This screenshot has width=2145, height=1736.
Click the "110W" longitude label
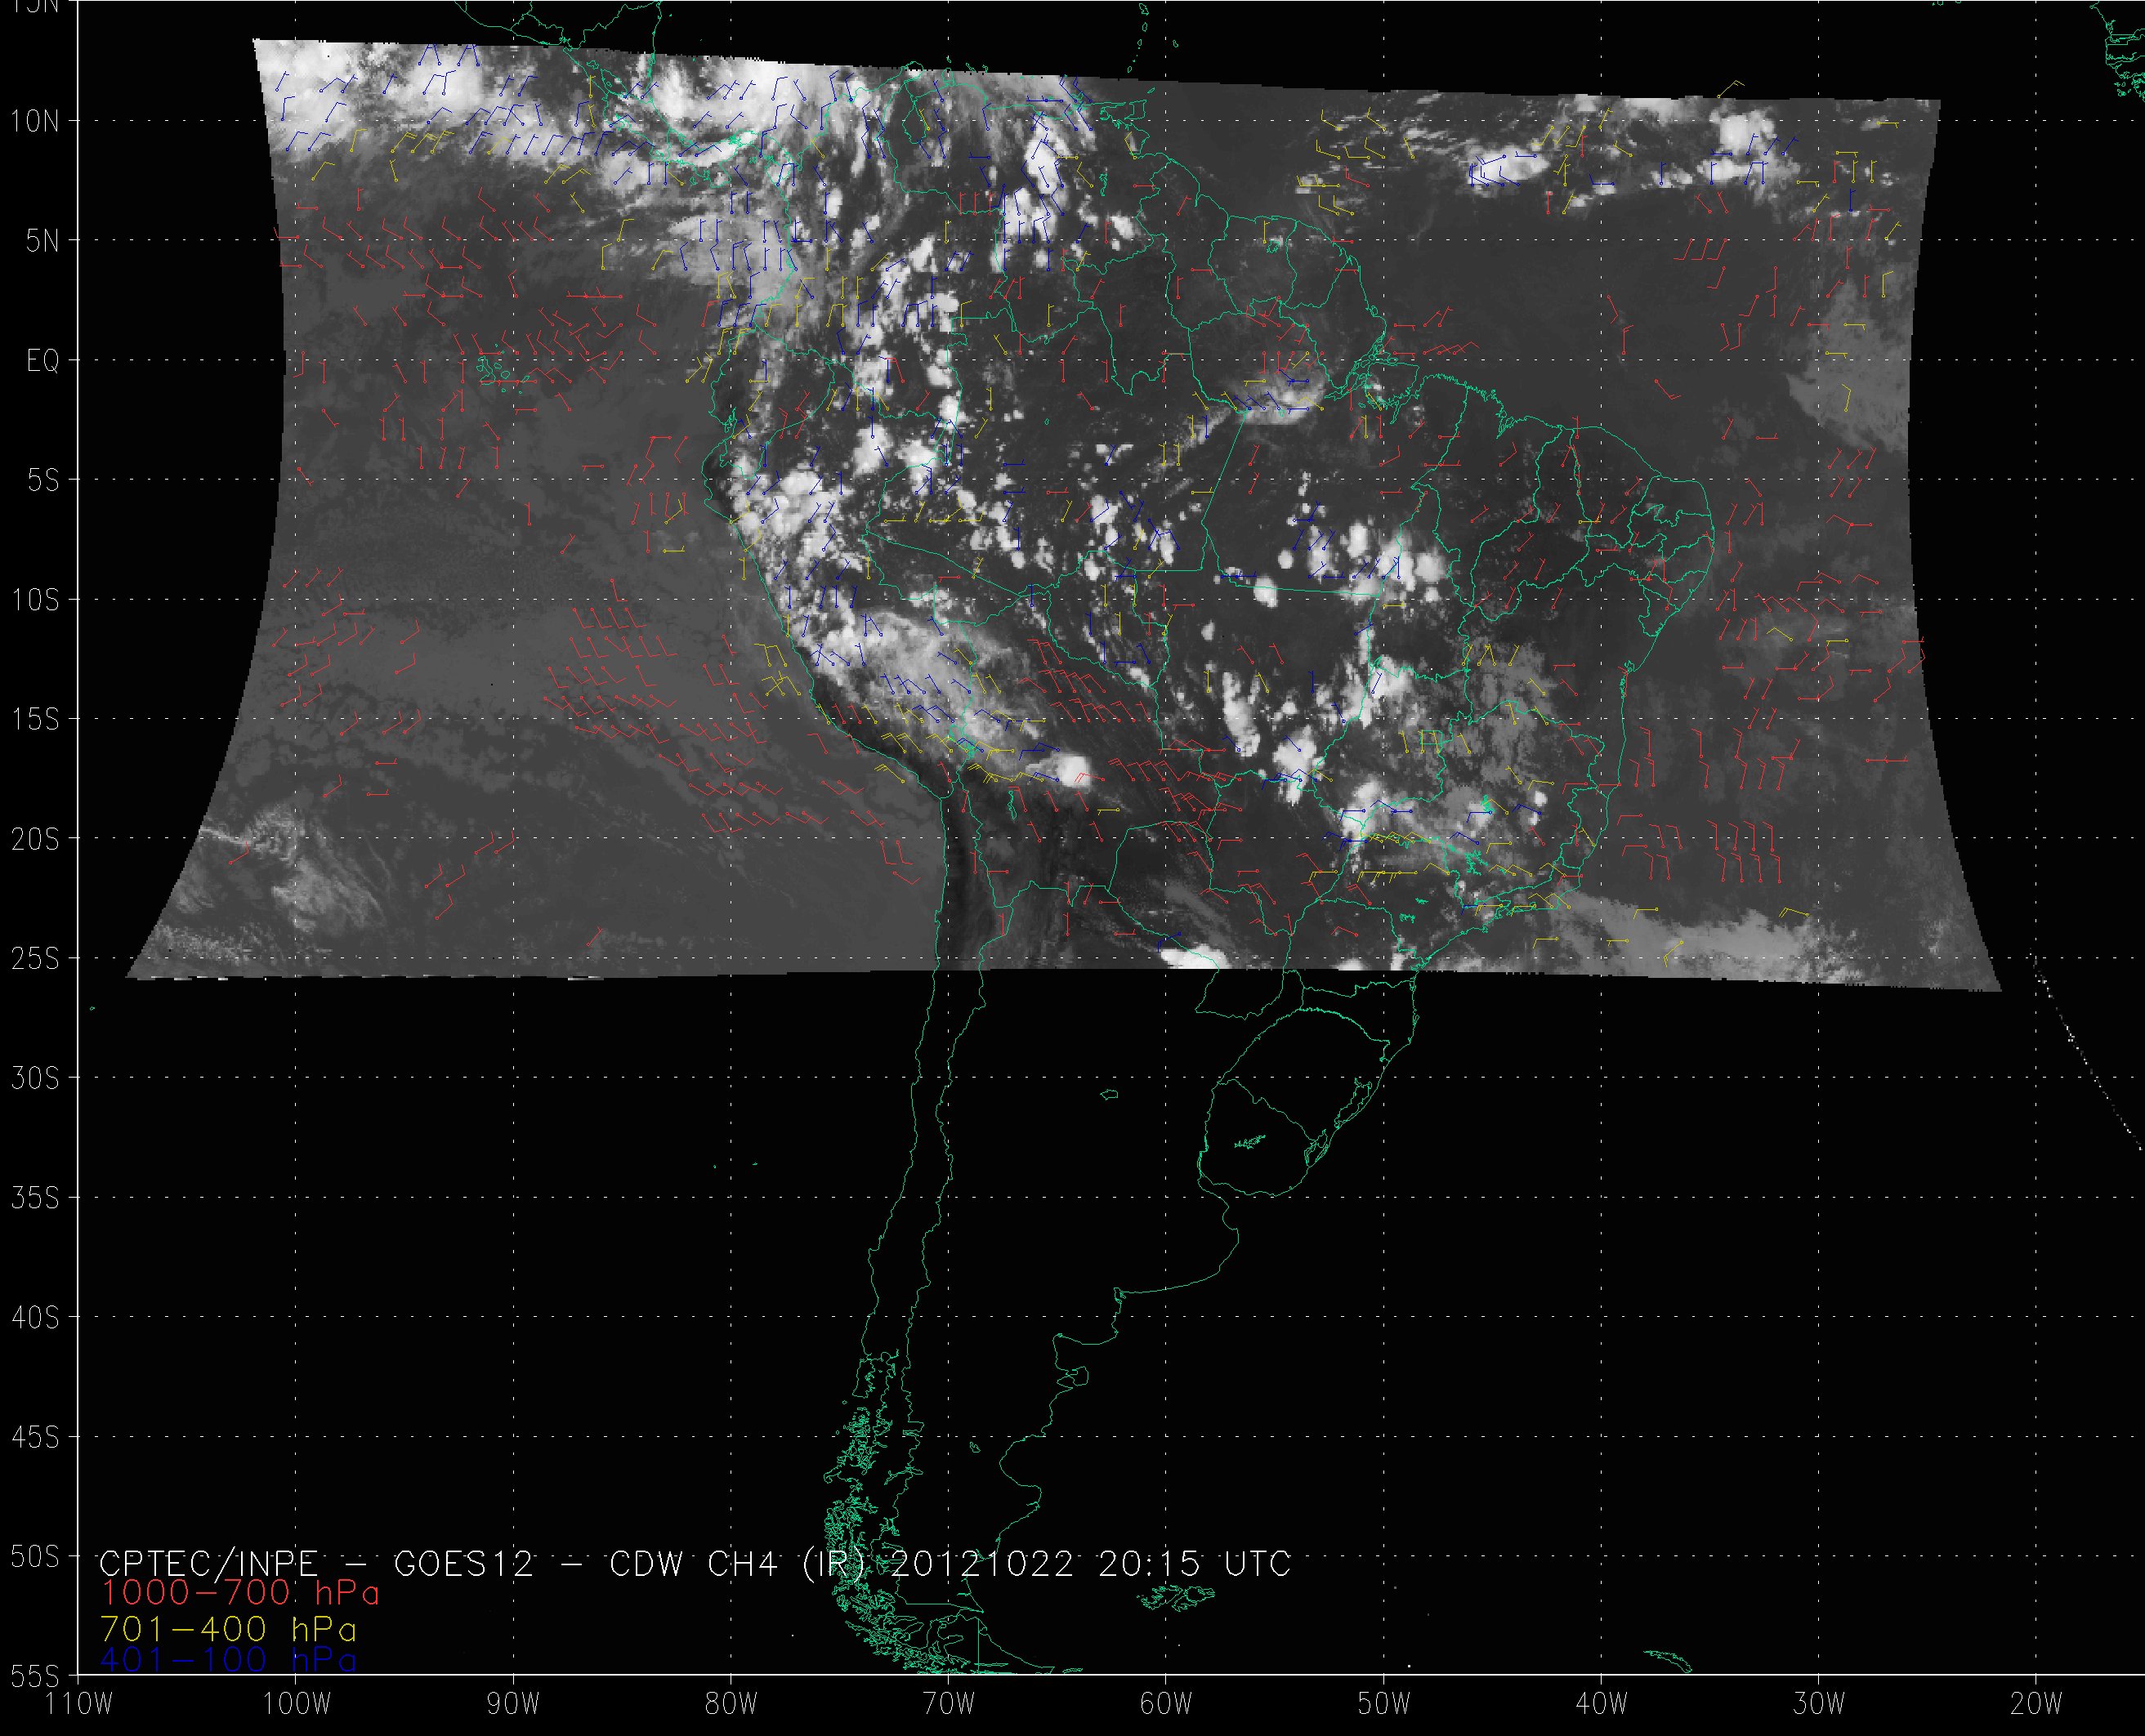coord(80,1704)
